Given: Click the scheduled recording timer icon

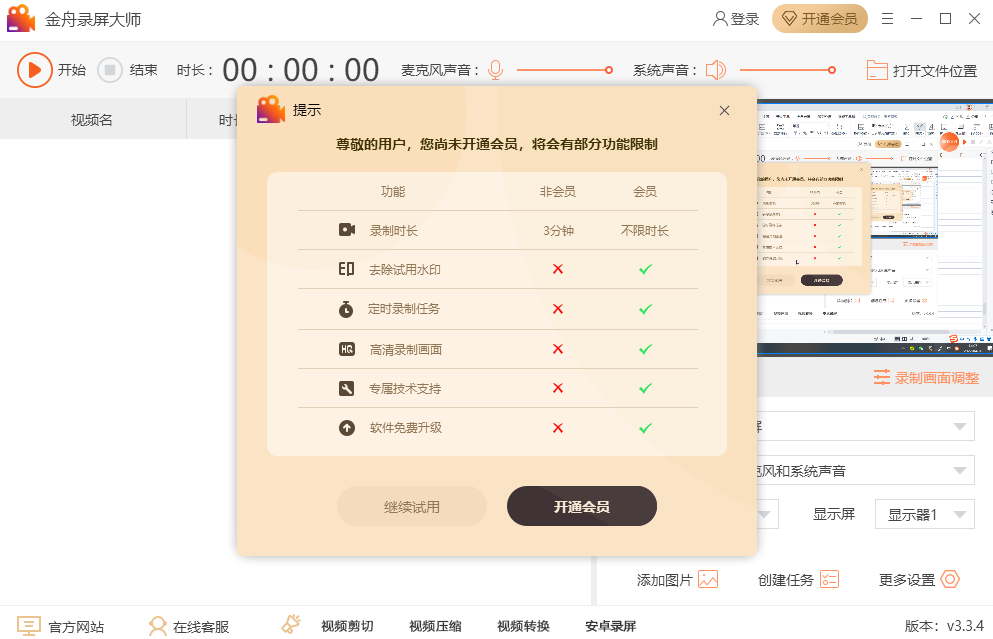Looking at the screenshot, I should [346, 309].
